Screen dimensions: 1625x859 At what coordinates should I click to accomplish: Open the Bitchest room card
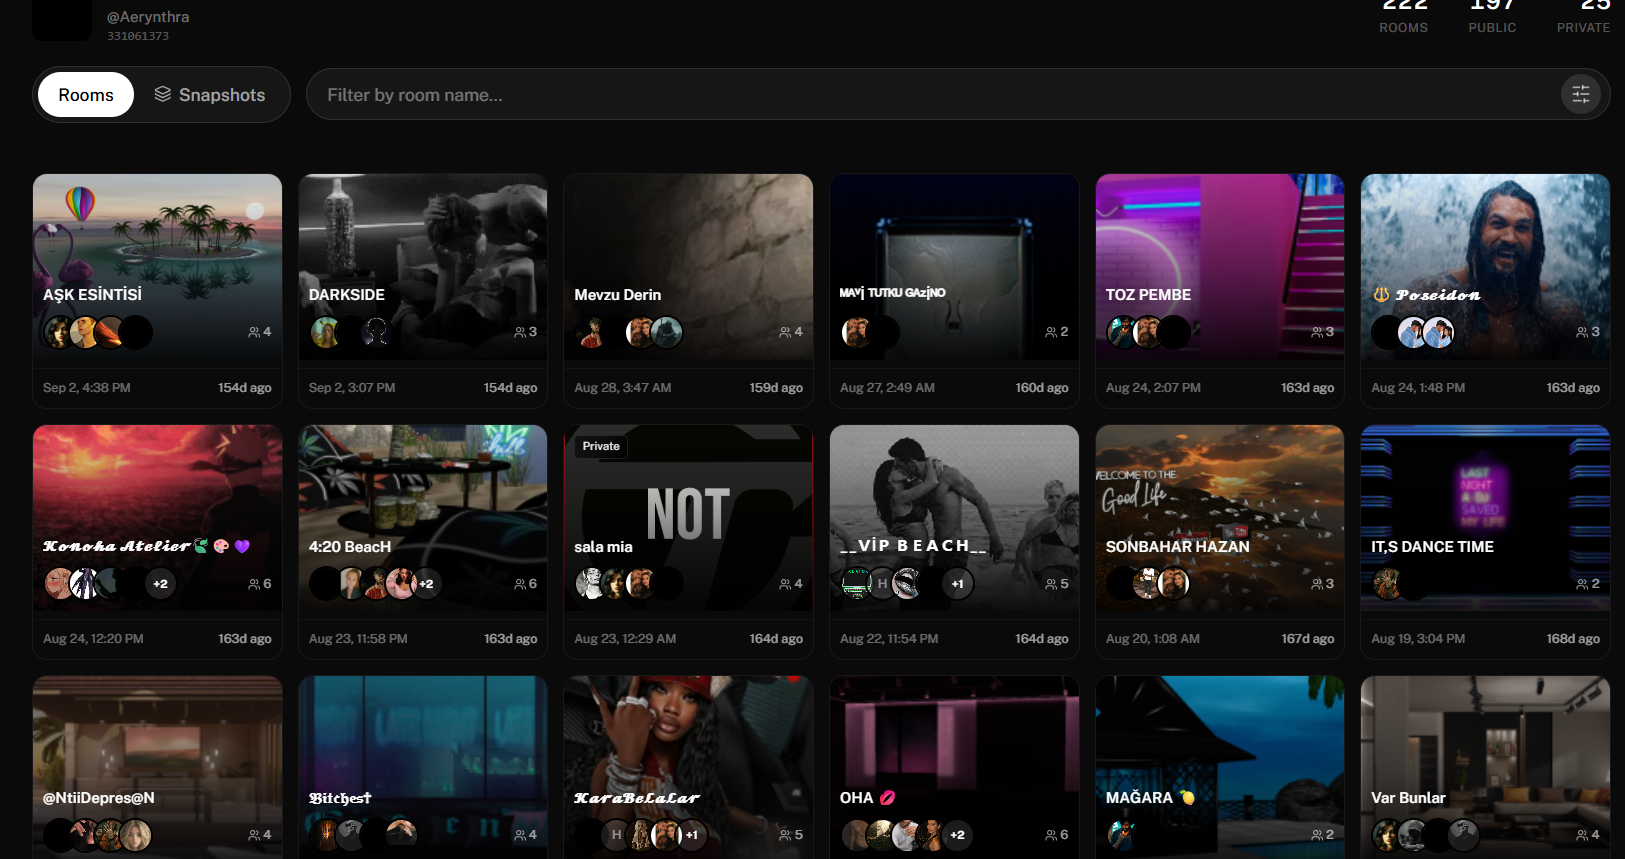coord(423,767)
